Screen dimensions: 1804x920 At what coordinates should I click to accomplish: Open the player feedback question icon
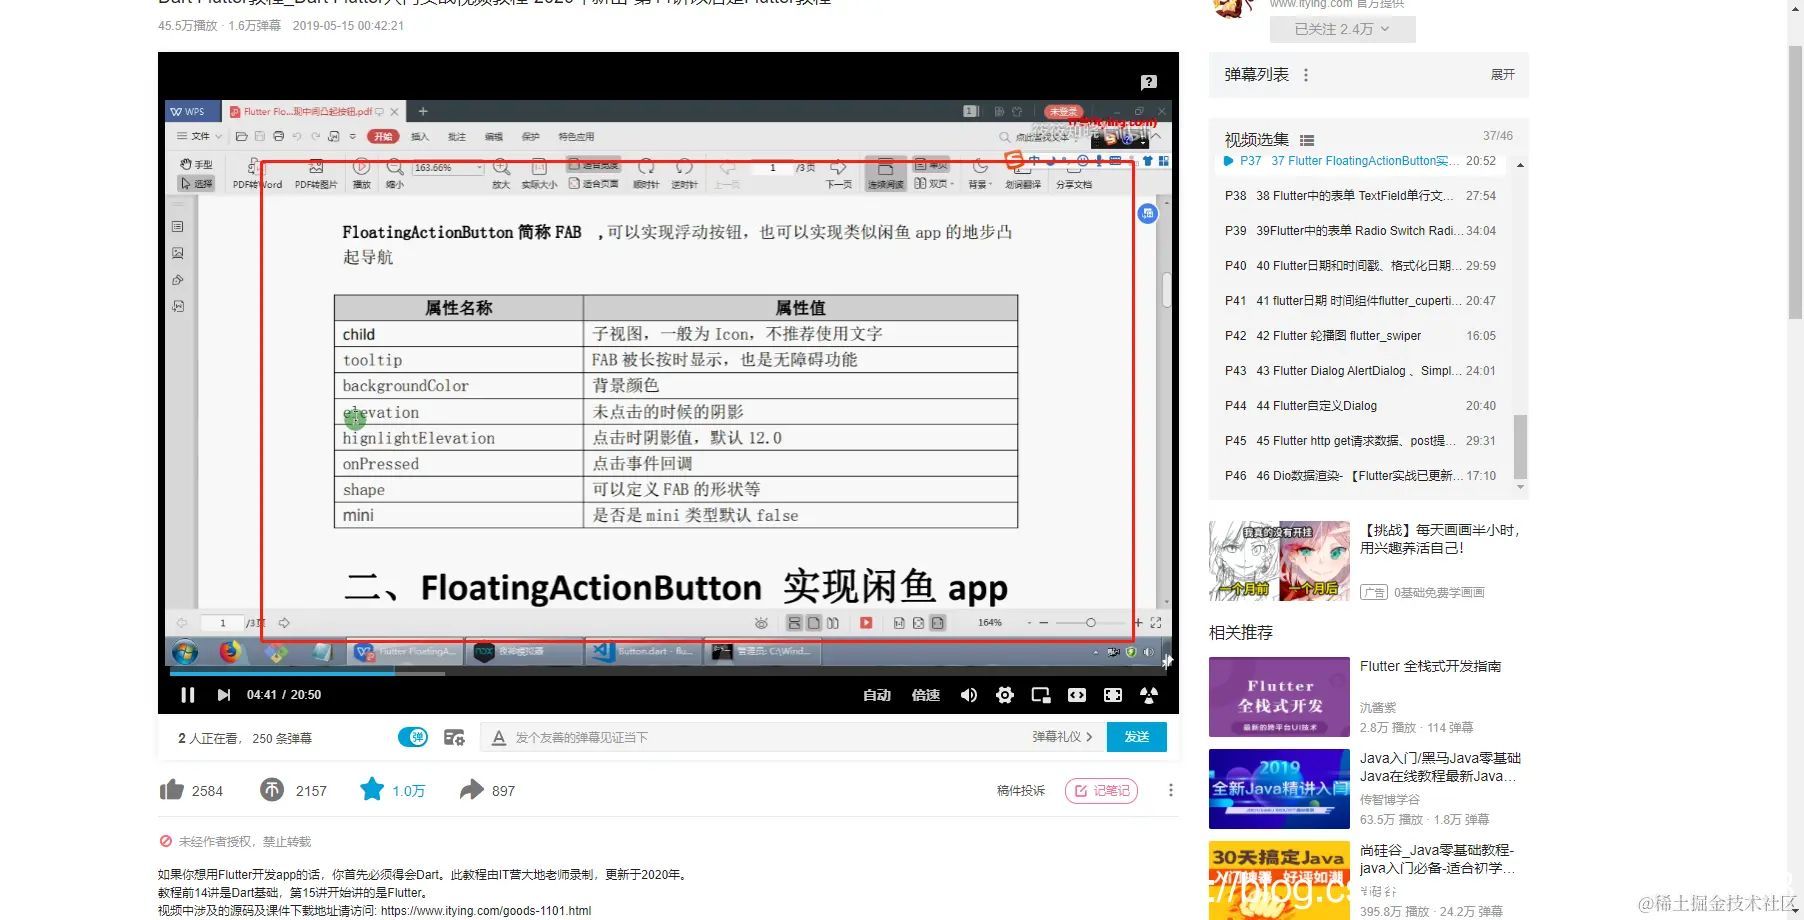pyautogui.click(x=1149, y=82)
